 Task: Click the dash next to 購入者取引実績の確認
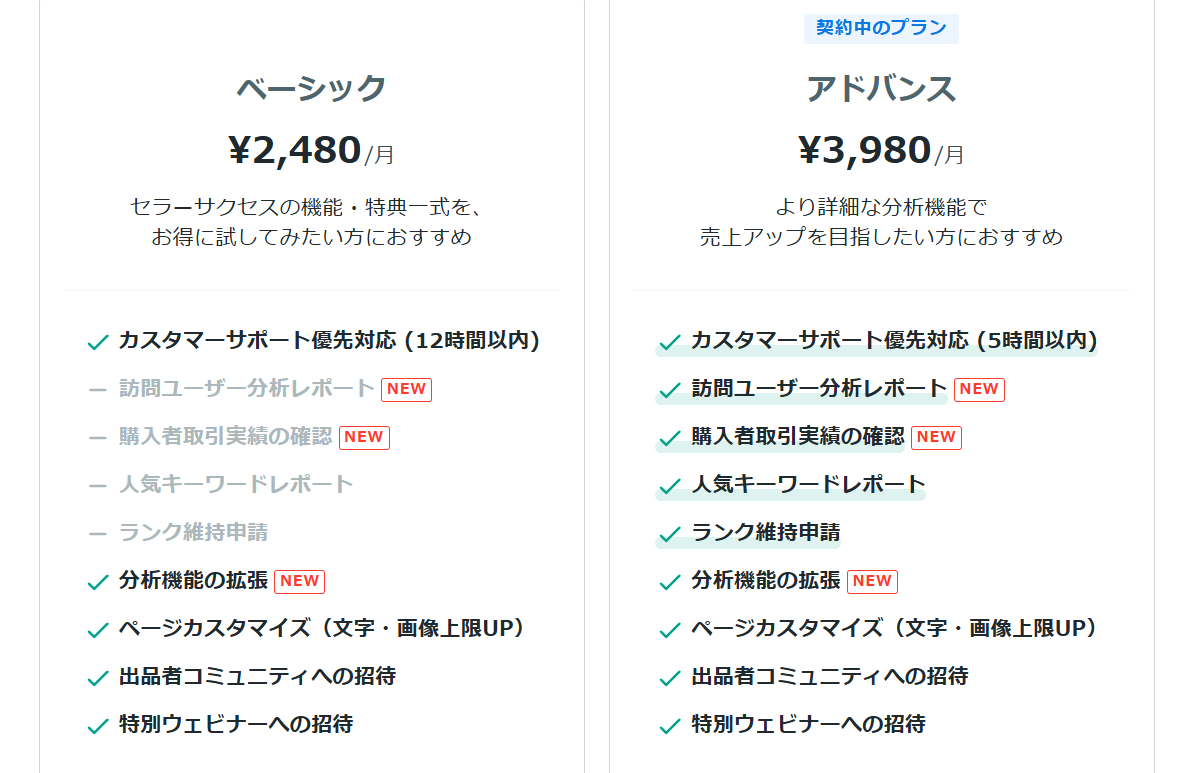[96, 437]
